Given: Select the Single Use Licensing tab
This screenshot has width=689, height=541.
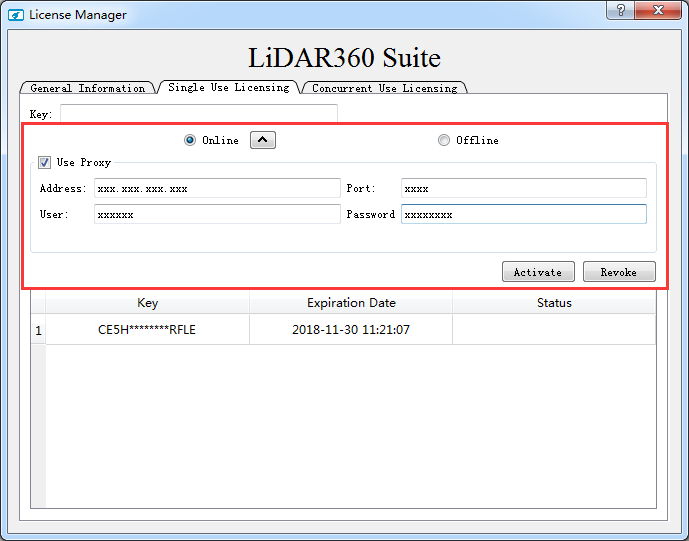Looking at the screenshot, I should [228, 87].
